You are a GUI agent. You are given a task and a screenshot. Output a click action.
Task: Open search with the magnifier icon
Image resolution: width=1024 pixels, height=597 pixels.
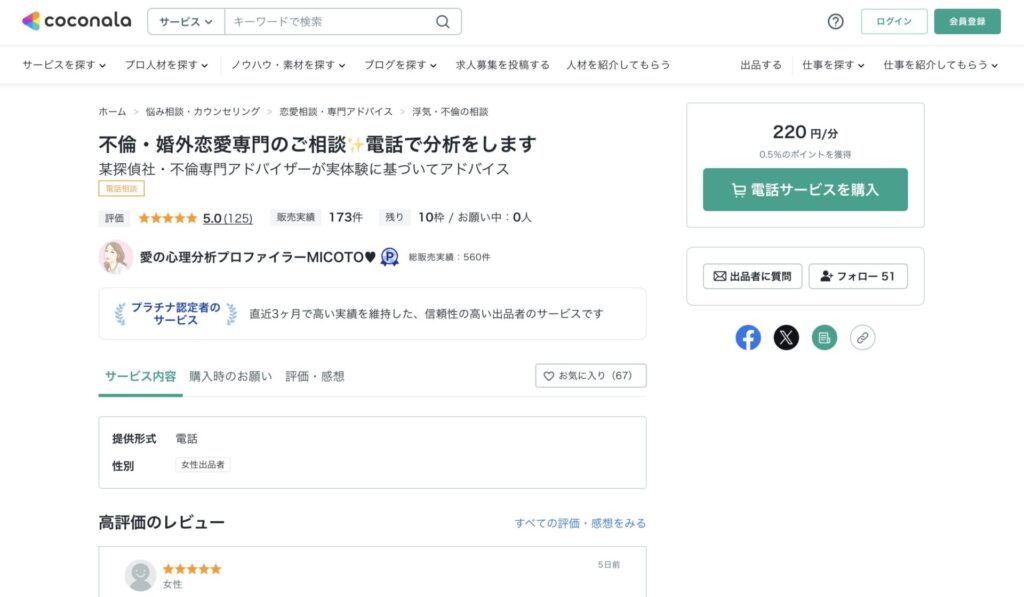pos(442,20)
